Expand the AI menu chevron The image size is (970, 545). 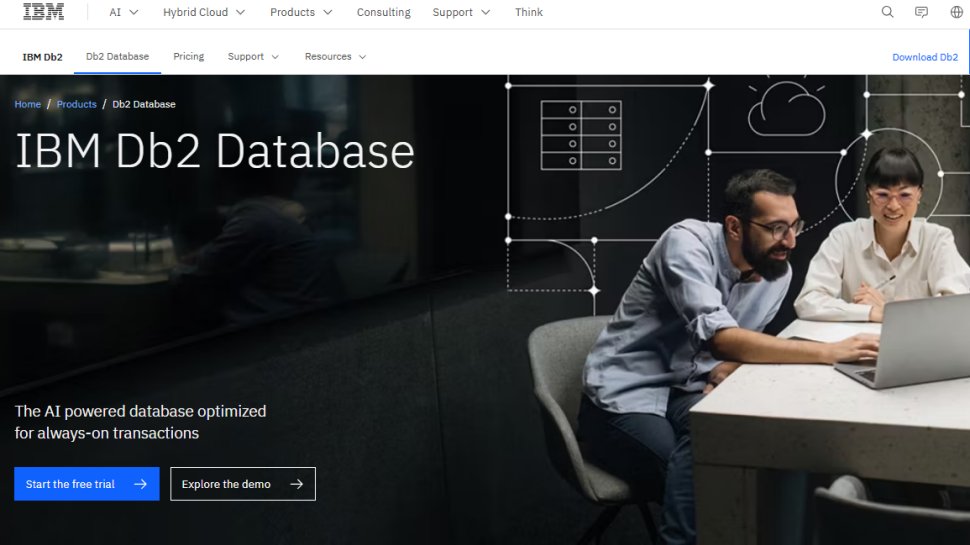click(134, 12)
